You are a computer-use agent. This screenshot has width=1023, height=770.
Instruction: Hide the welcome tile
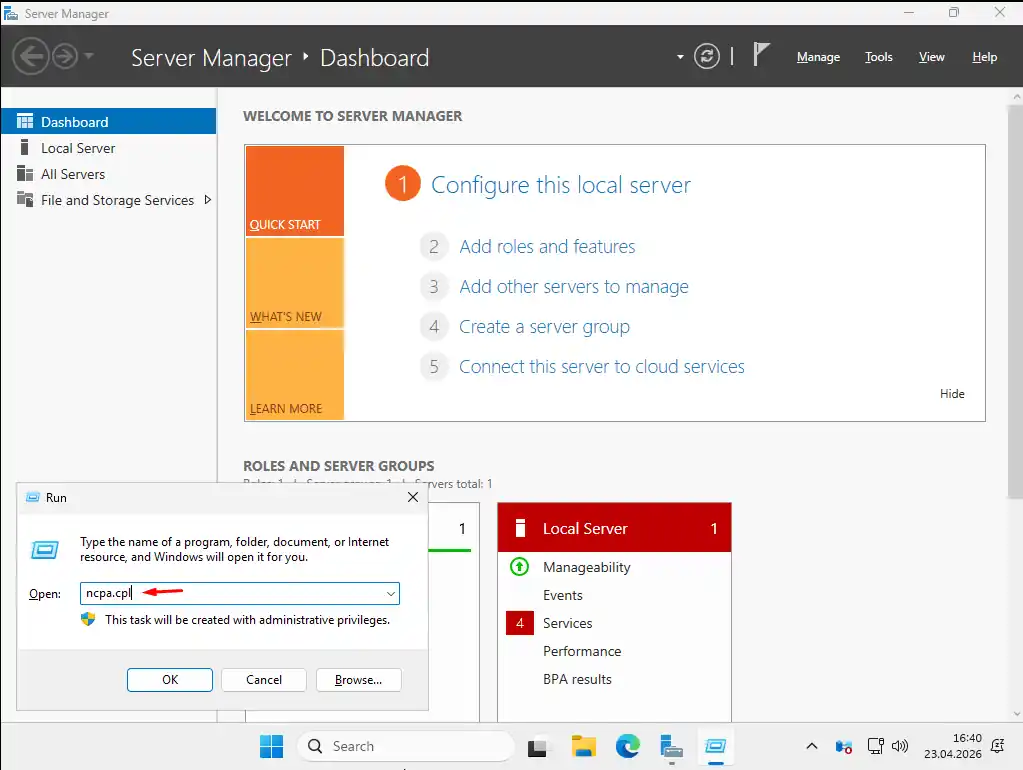tap(952, 393)
